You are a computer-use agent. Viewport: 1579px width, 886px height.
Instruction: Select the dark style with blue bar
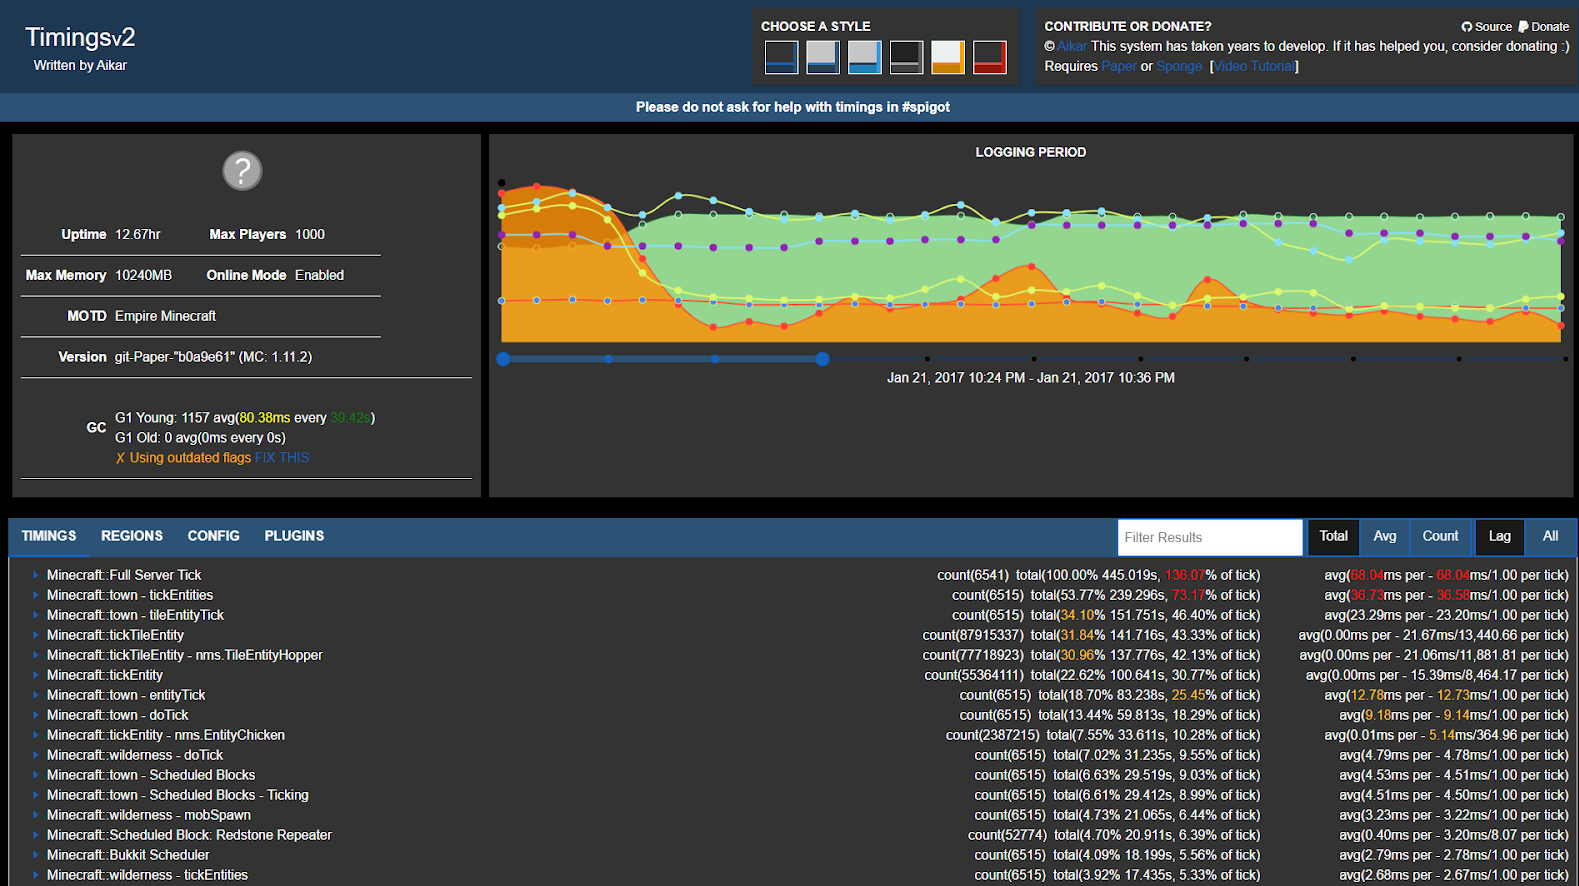click(x=781, y=57)
